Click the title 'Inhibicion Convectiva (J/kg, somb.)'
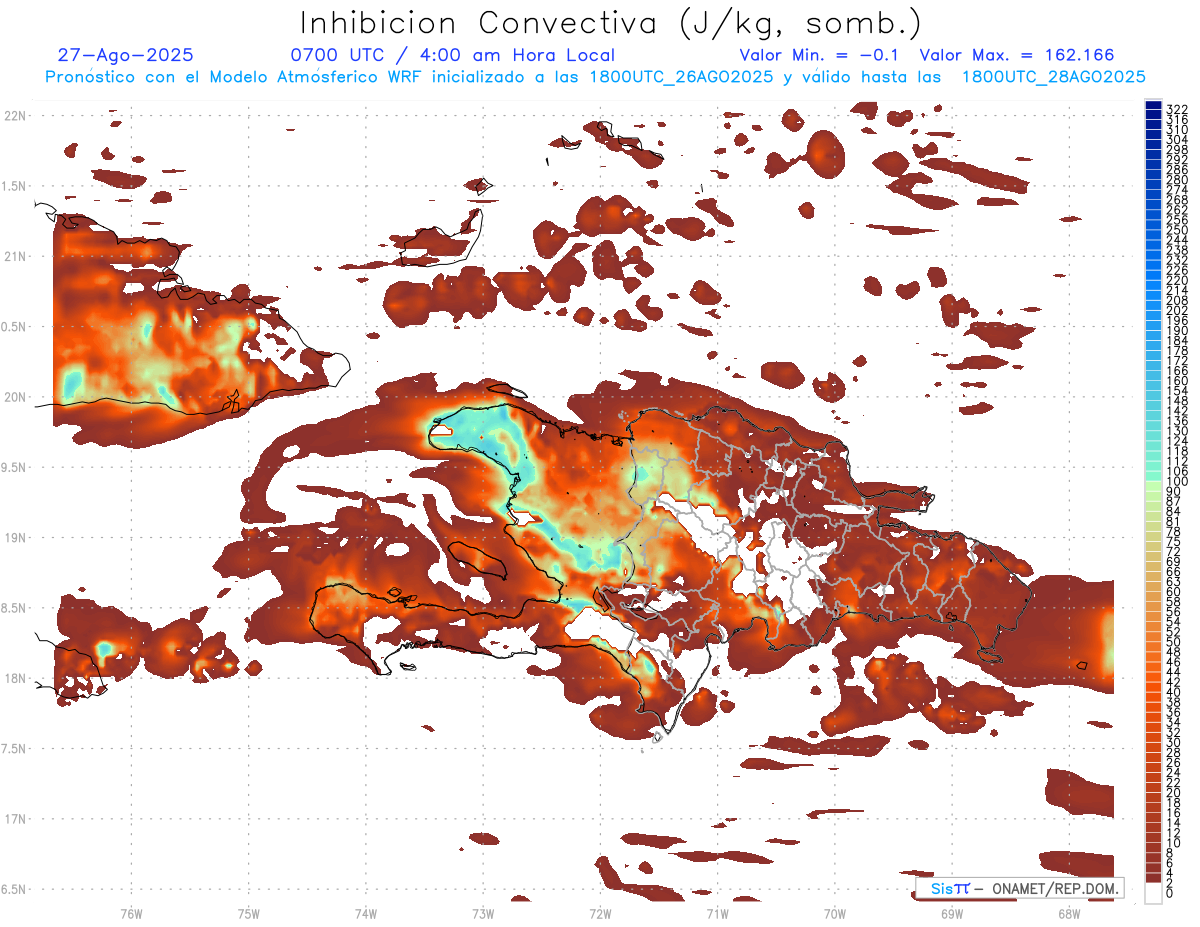The height and width of the screenshot is (927, 1200). click(611, 23)
